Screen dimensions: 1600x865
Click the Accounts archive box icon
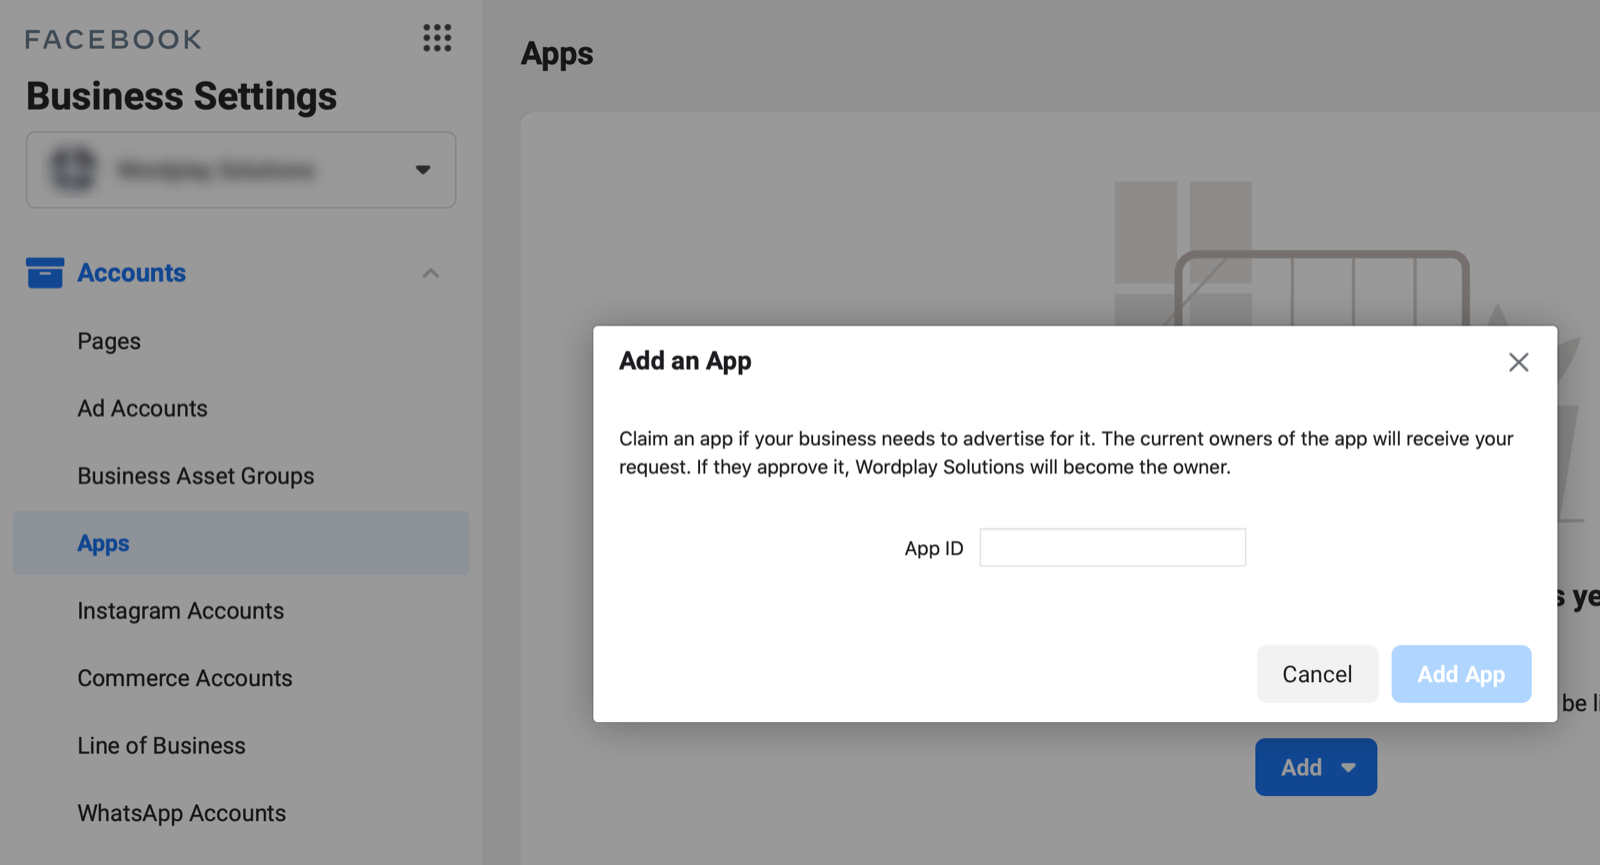[x=45, y=272]
